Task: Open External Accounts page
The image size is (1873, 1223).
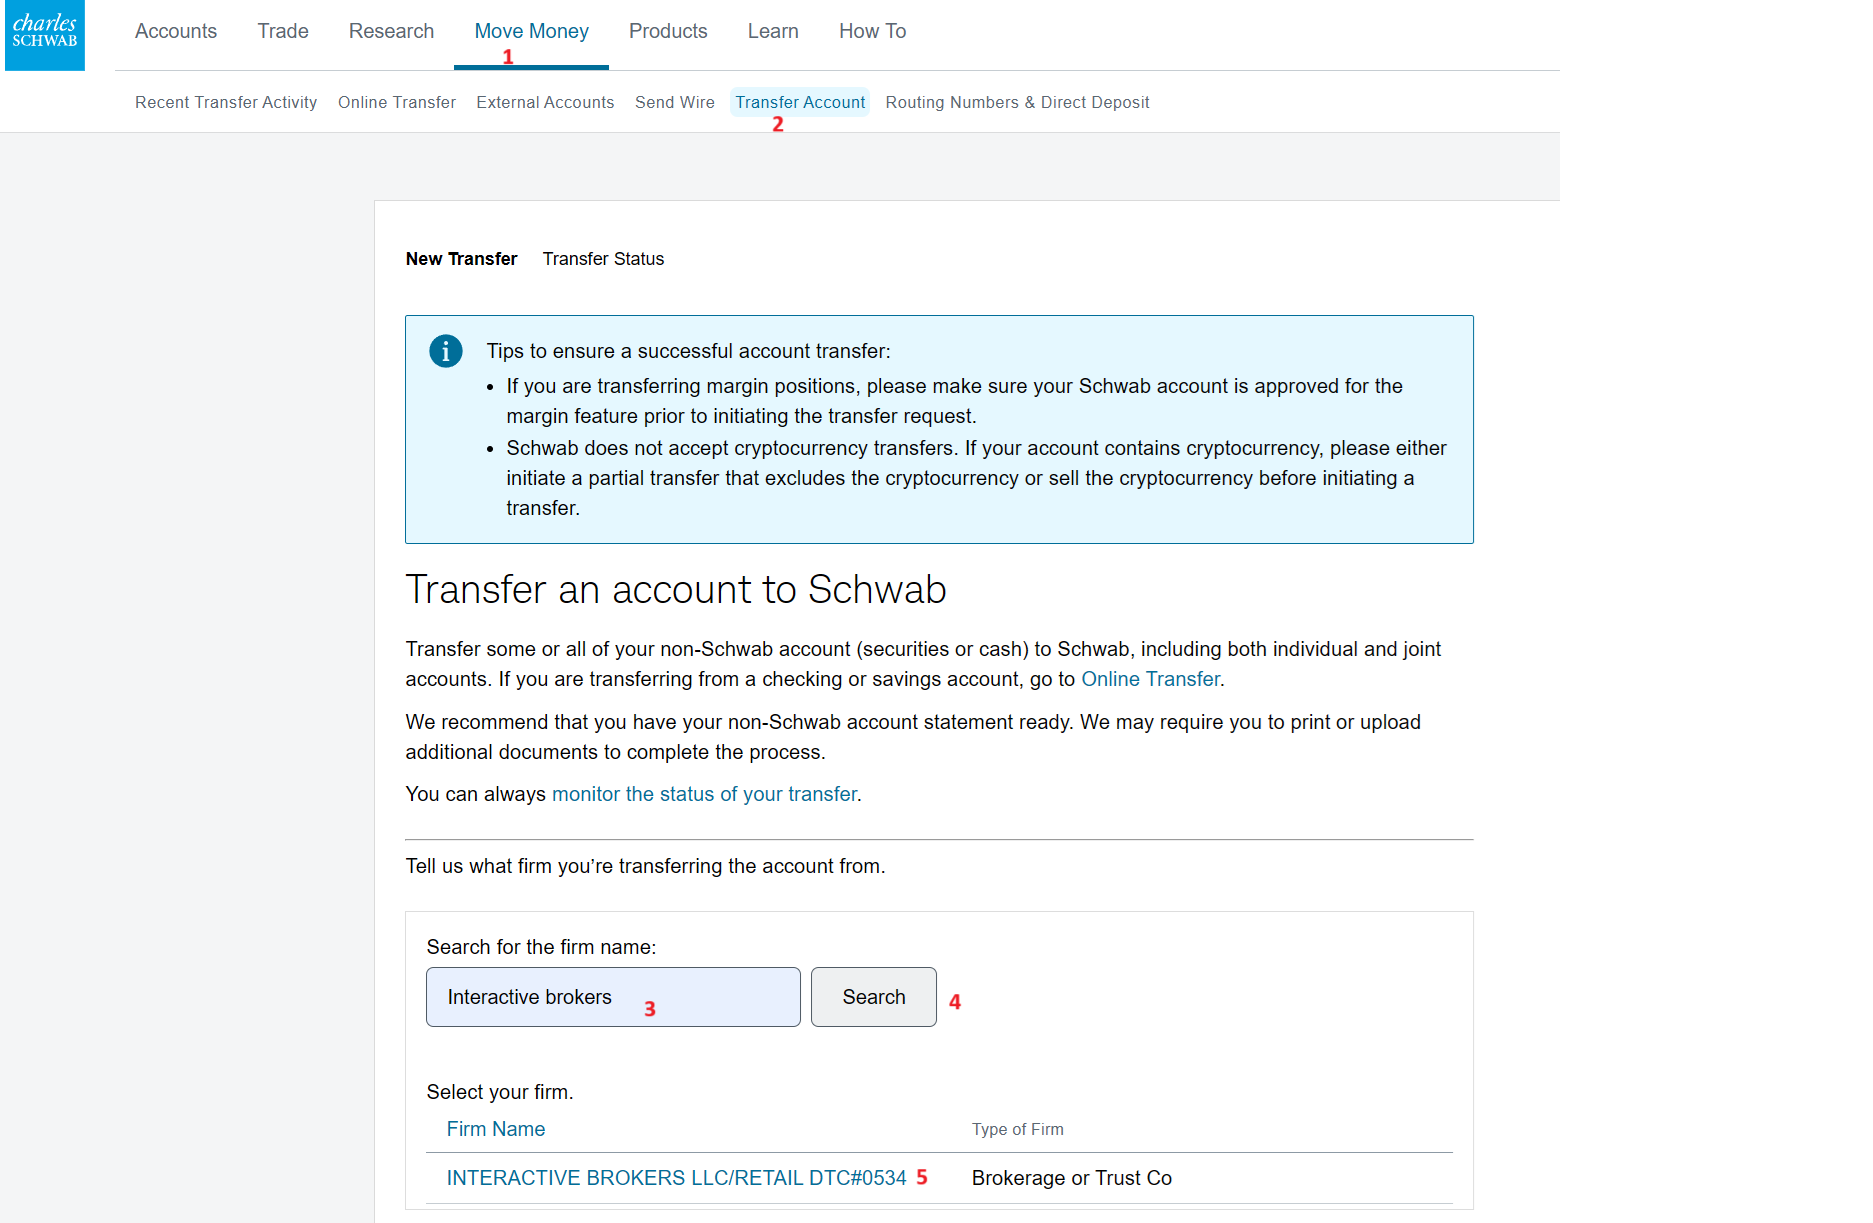Action: tap(545, 102)
